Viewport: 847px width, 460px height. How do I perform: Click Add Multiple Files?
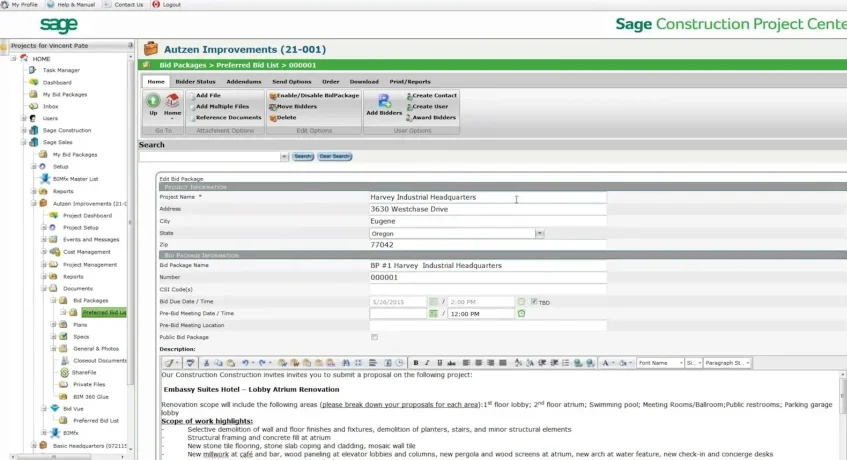click(222, 106)
